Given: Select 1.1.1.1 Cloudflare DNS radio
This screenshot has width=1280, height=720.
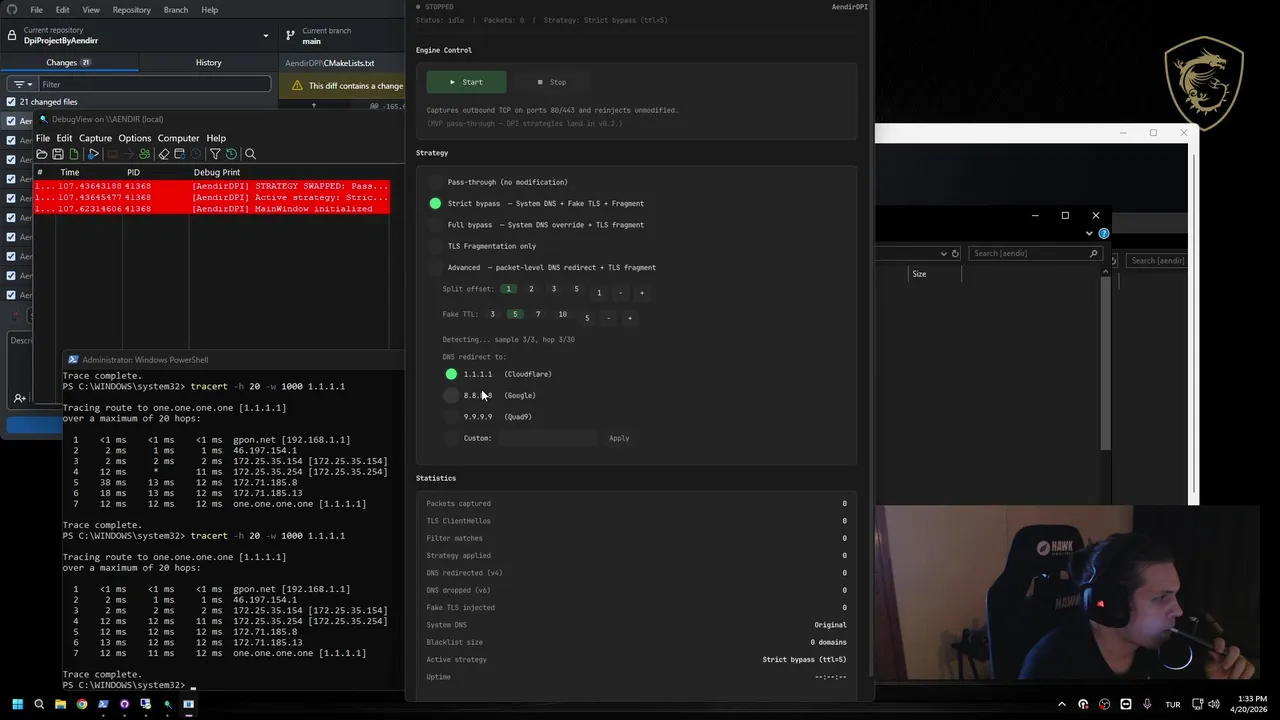Looking at the screenshot, I should pyautogui.click(x=451, y=374).
